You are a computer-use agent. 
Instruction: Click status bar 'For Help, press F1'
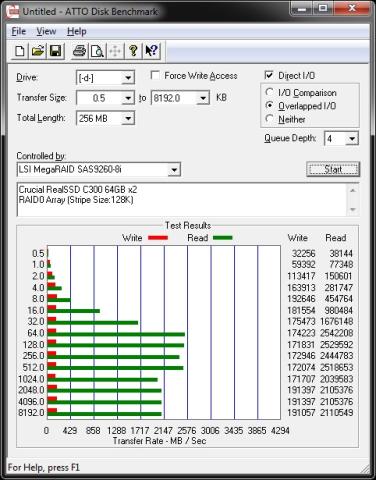[x=44, y=467]
